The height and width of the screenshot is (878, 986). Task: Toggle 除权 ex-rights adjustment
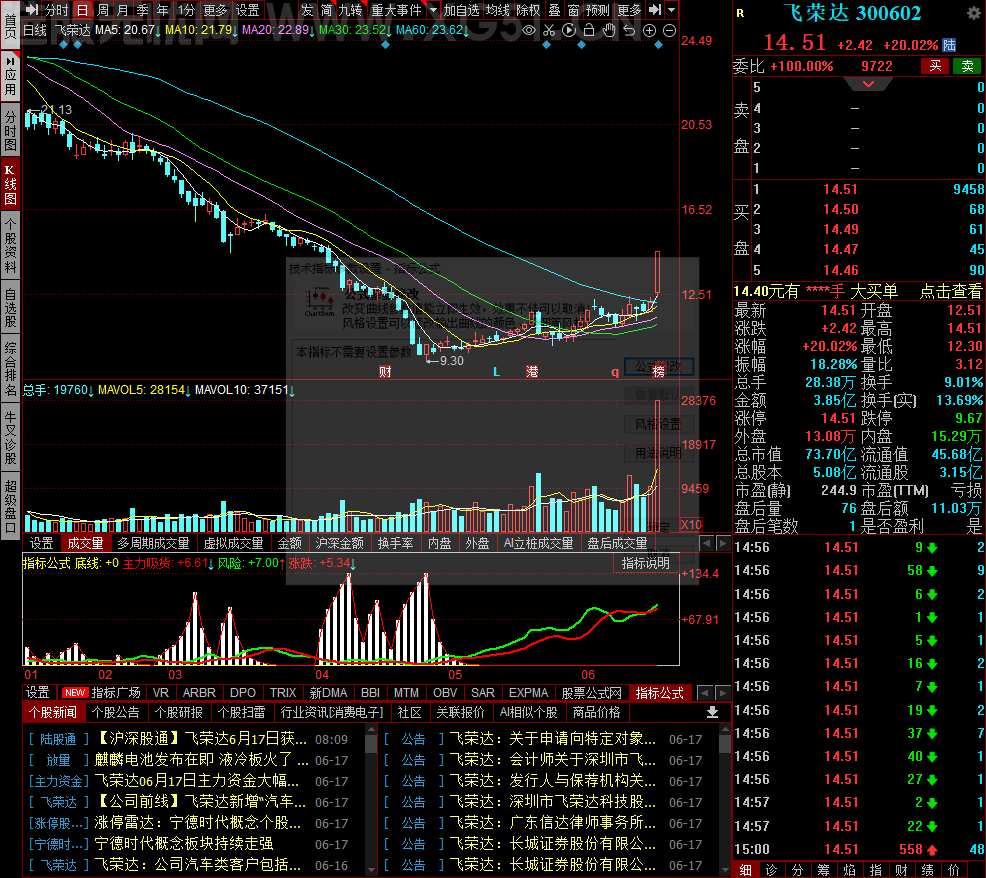coord(528,10)
